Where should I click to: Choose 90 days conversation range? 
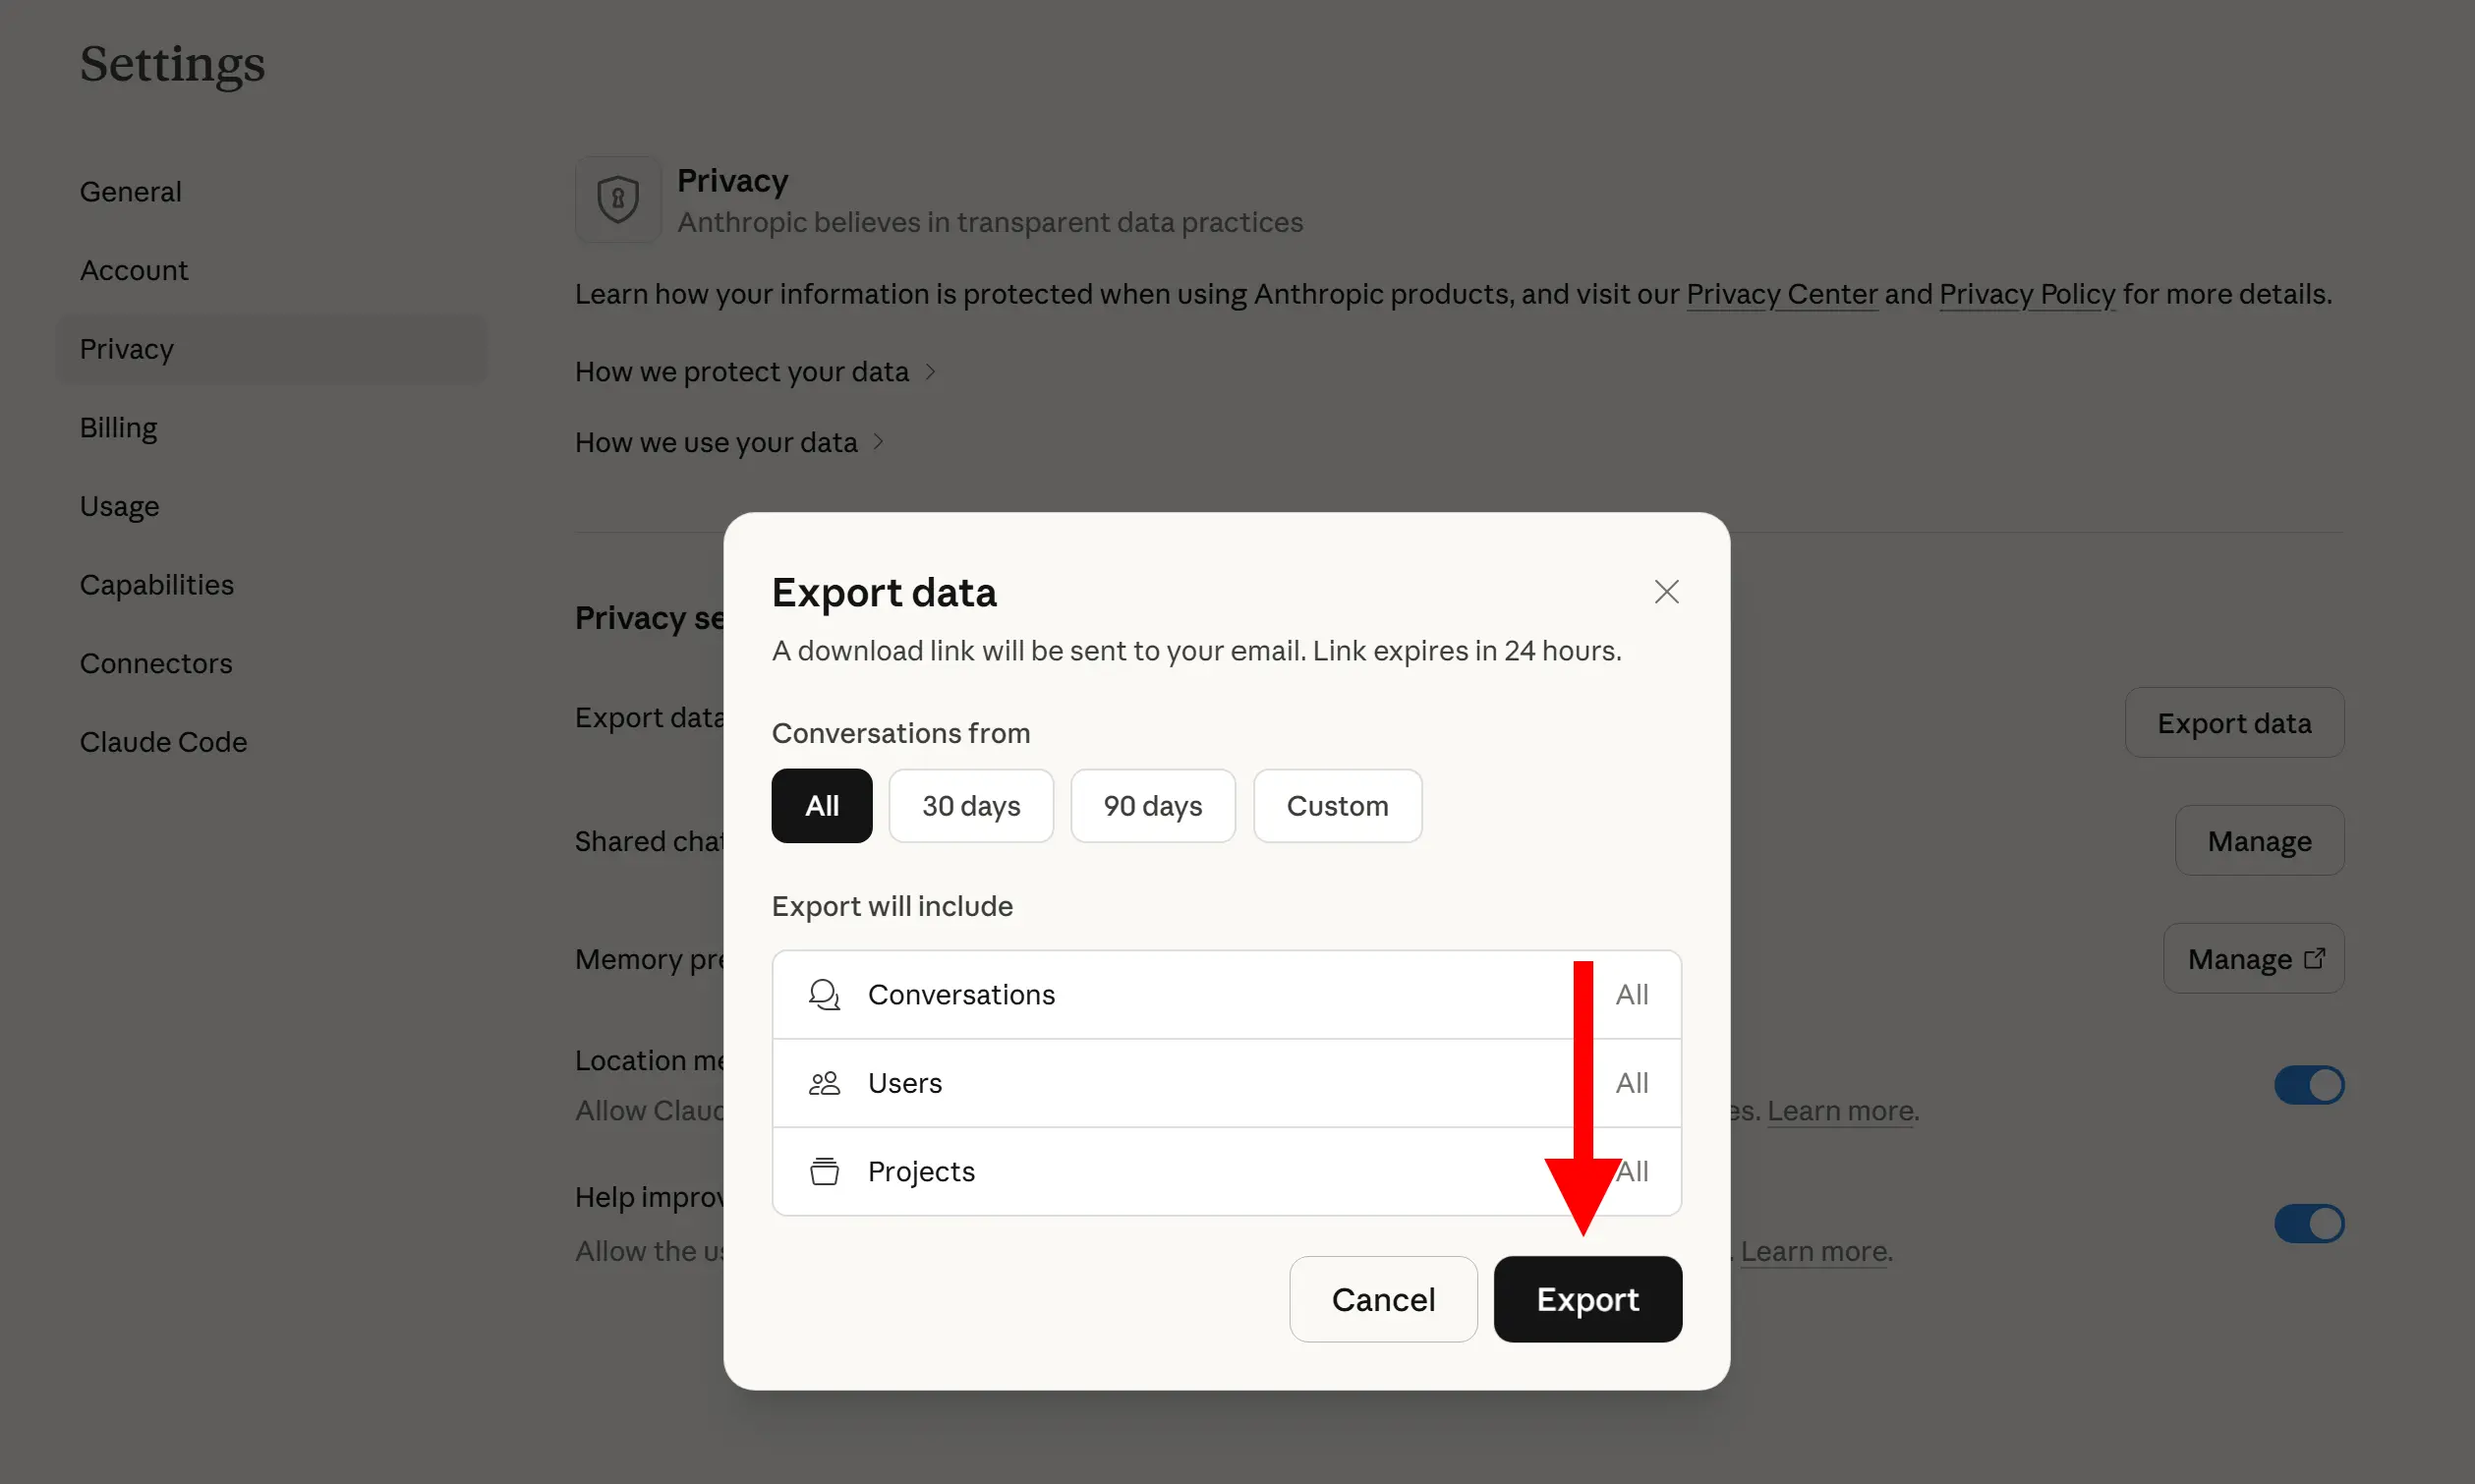pyautogui.click(x=1152, y=806)
